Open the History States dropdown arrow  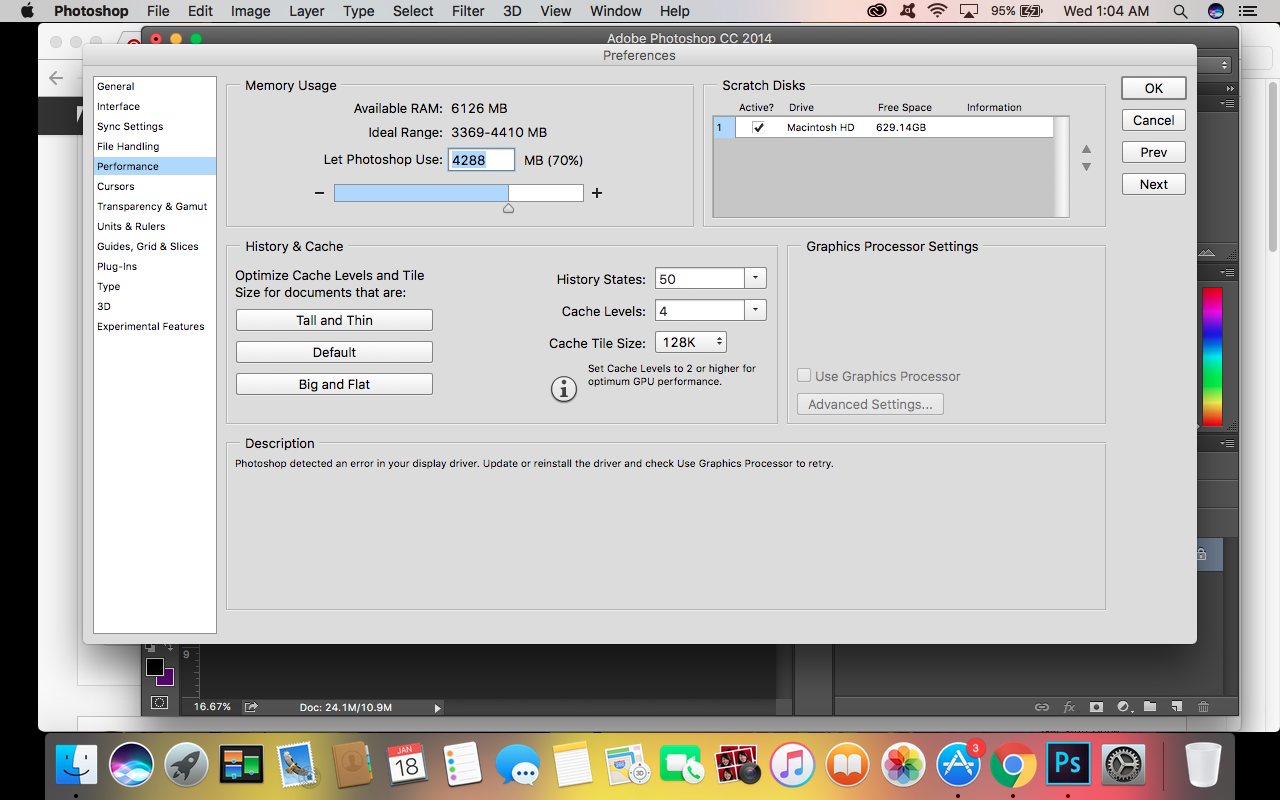(756, 279)
